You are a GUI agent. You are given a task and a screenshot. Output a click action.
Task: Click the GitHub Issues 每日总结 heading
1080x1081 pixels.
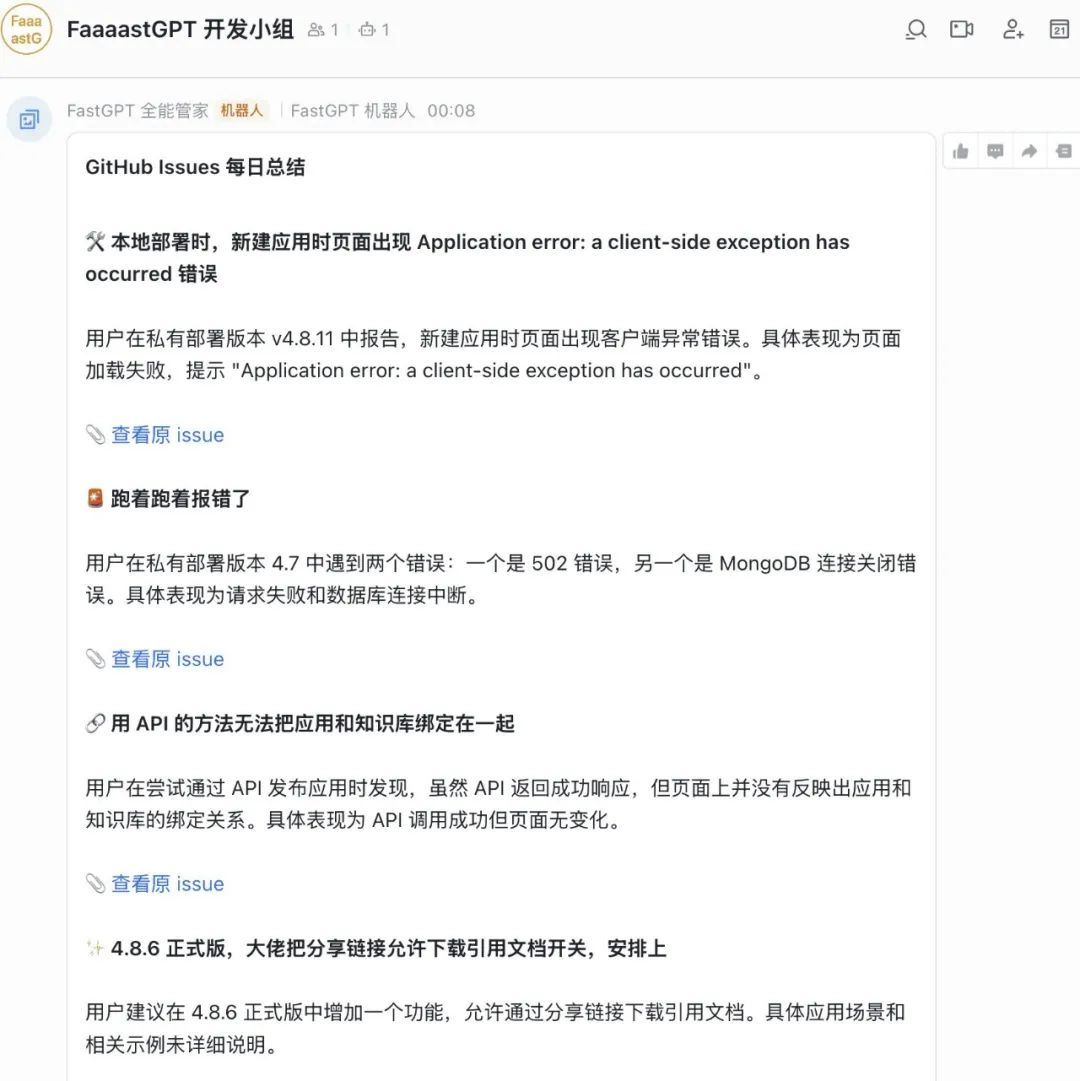pos(195,167)
